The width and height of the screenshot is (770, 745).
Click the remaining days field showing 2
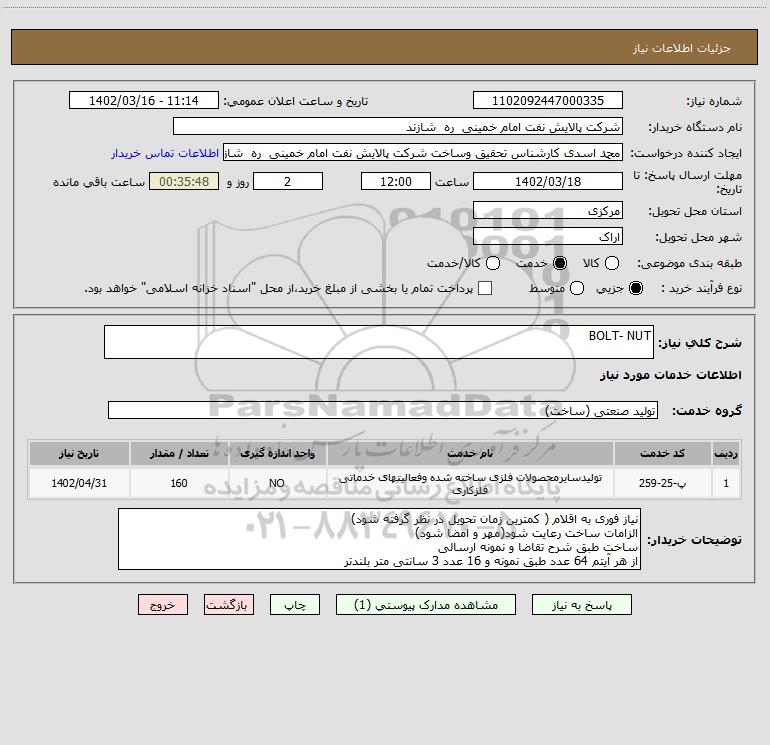point(288,181)
